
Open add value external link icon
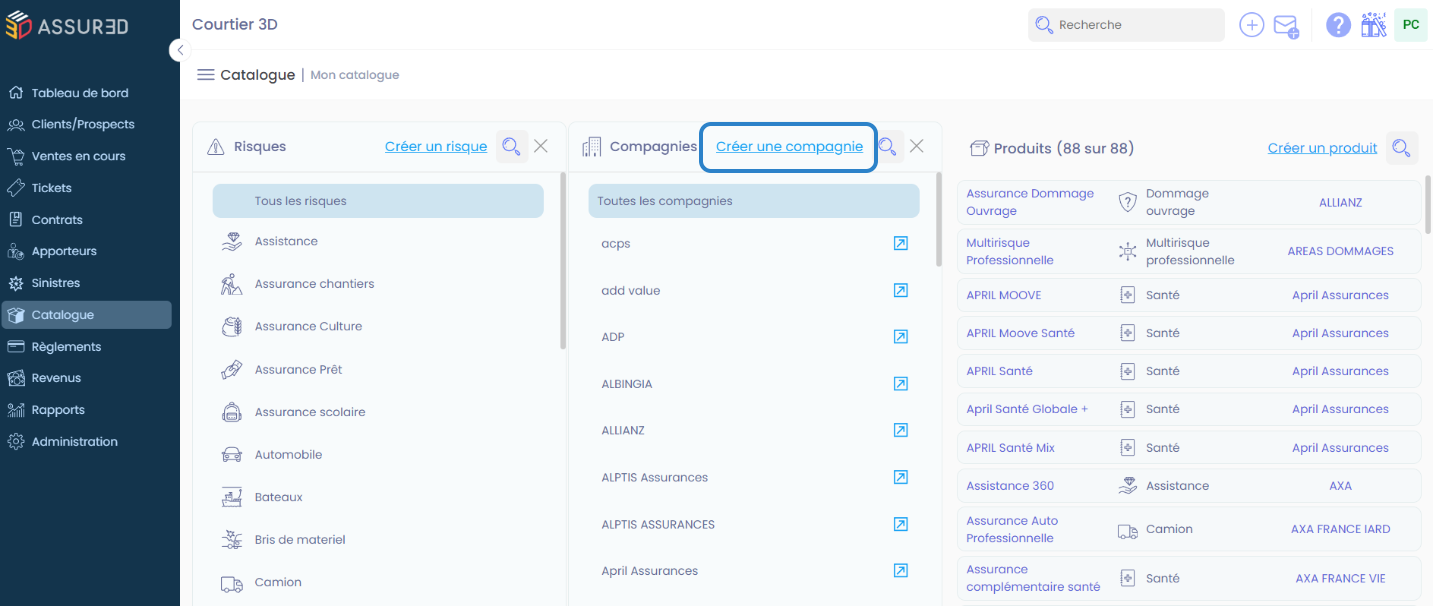coord(900,290)
